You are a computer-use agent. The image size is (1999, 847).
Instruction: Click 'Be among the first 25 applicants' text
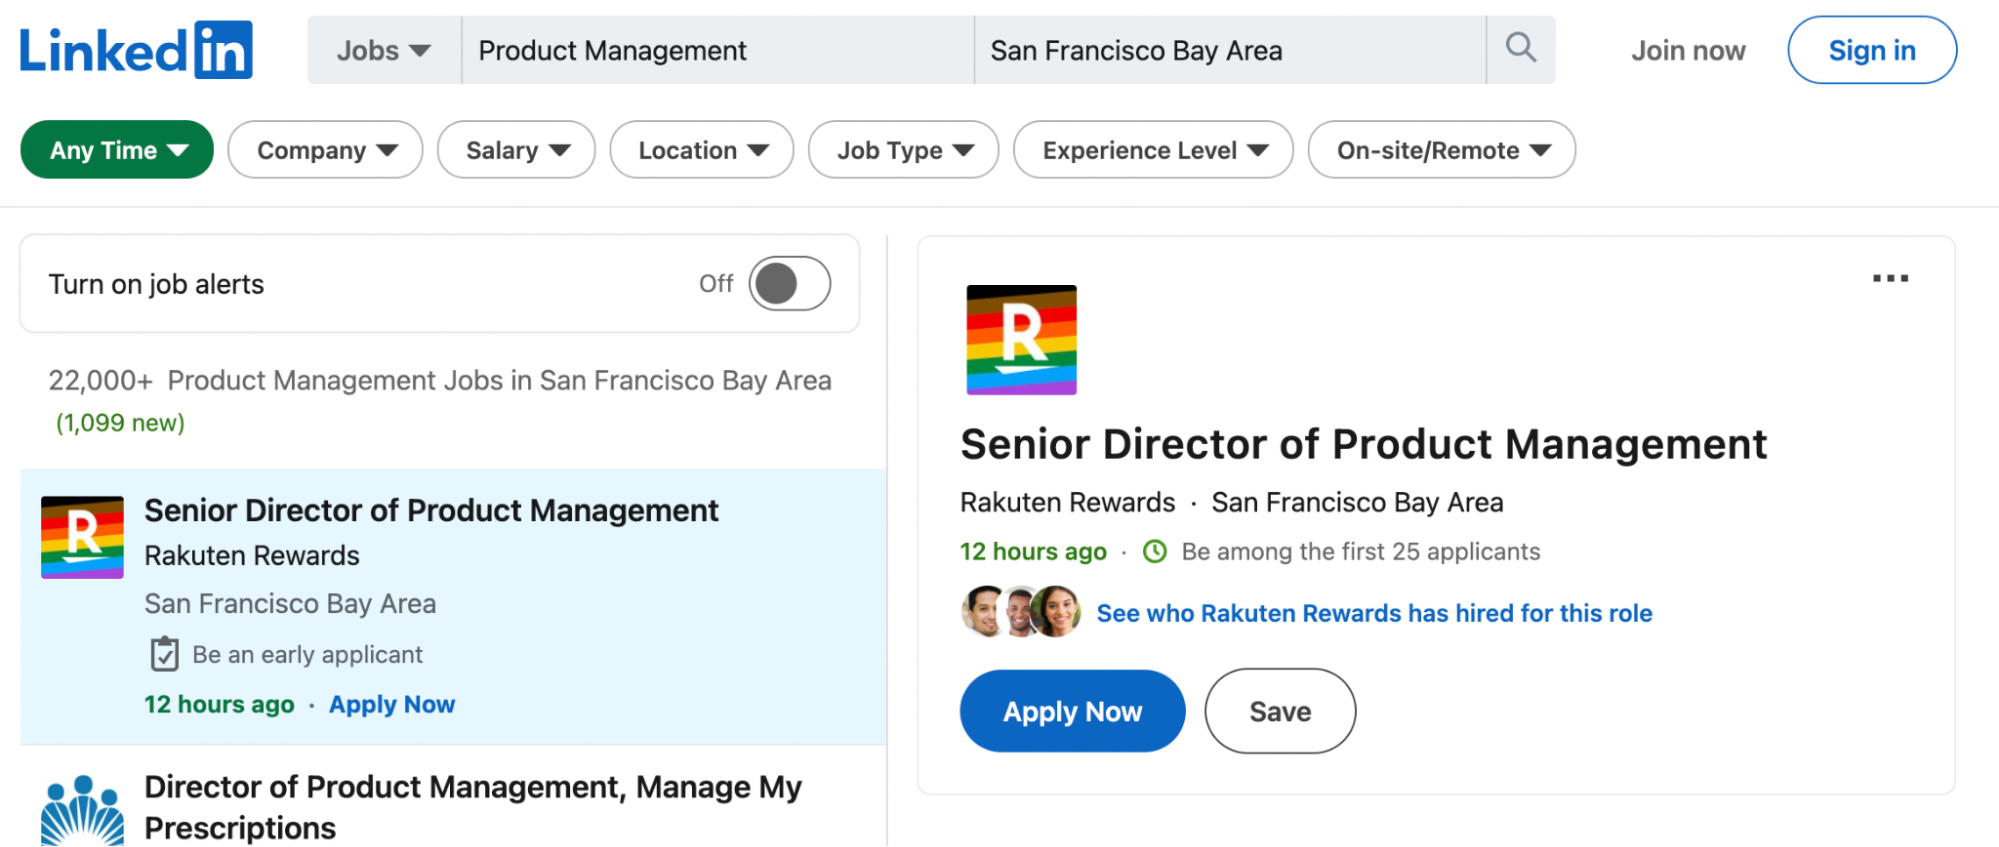pyautogui.click(x=1361, y=552)
